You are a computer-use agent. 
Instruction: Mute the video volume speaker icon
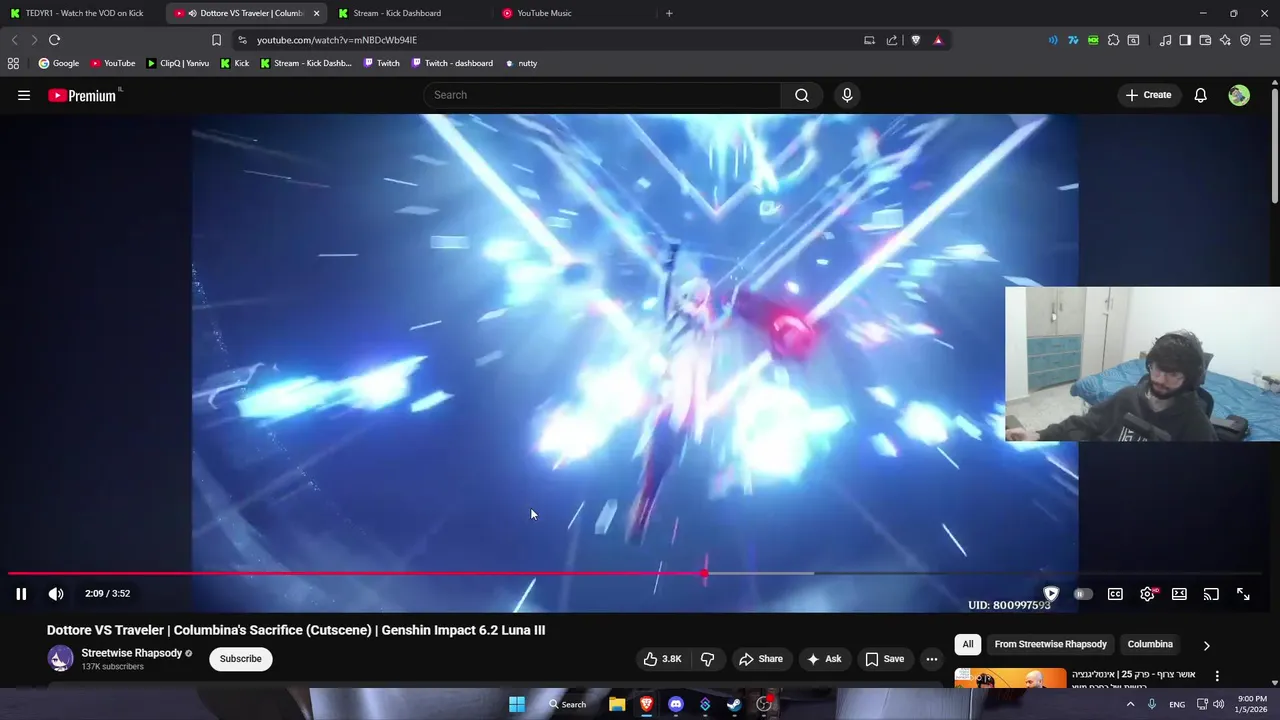56,594
